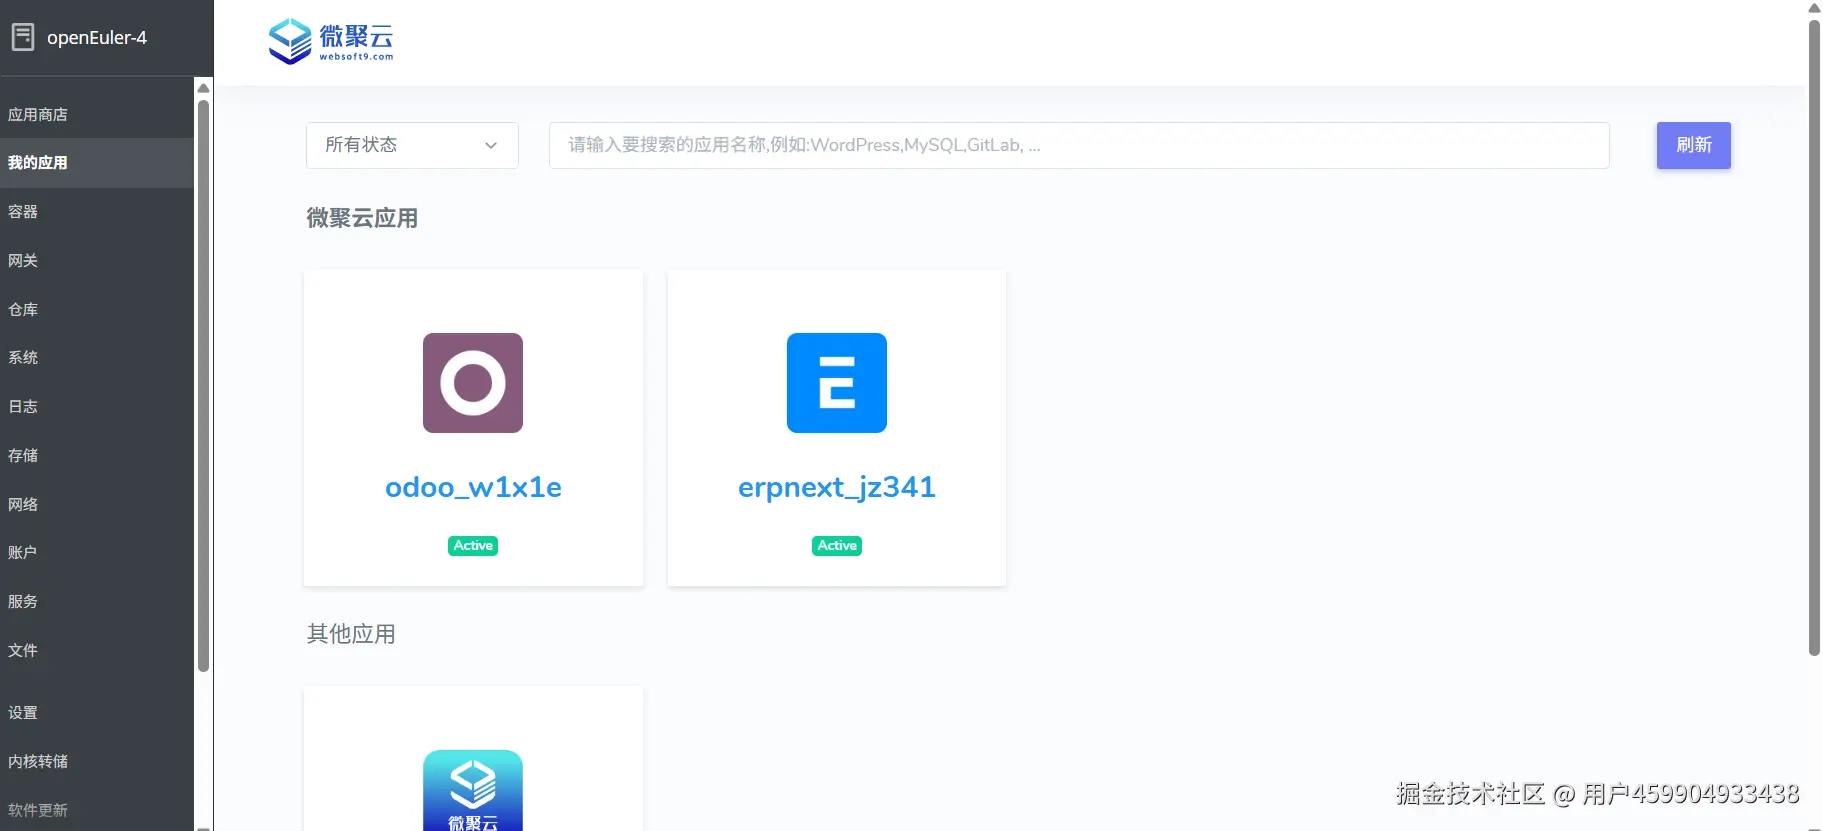Click the main page scrollbar thumb
The image size is (1823, 831).
(1814, 338)
